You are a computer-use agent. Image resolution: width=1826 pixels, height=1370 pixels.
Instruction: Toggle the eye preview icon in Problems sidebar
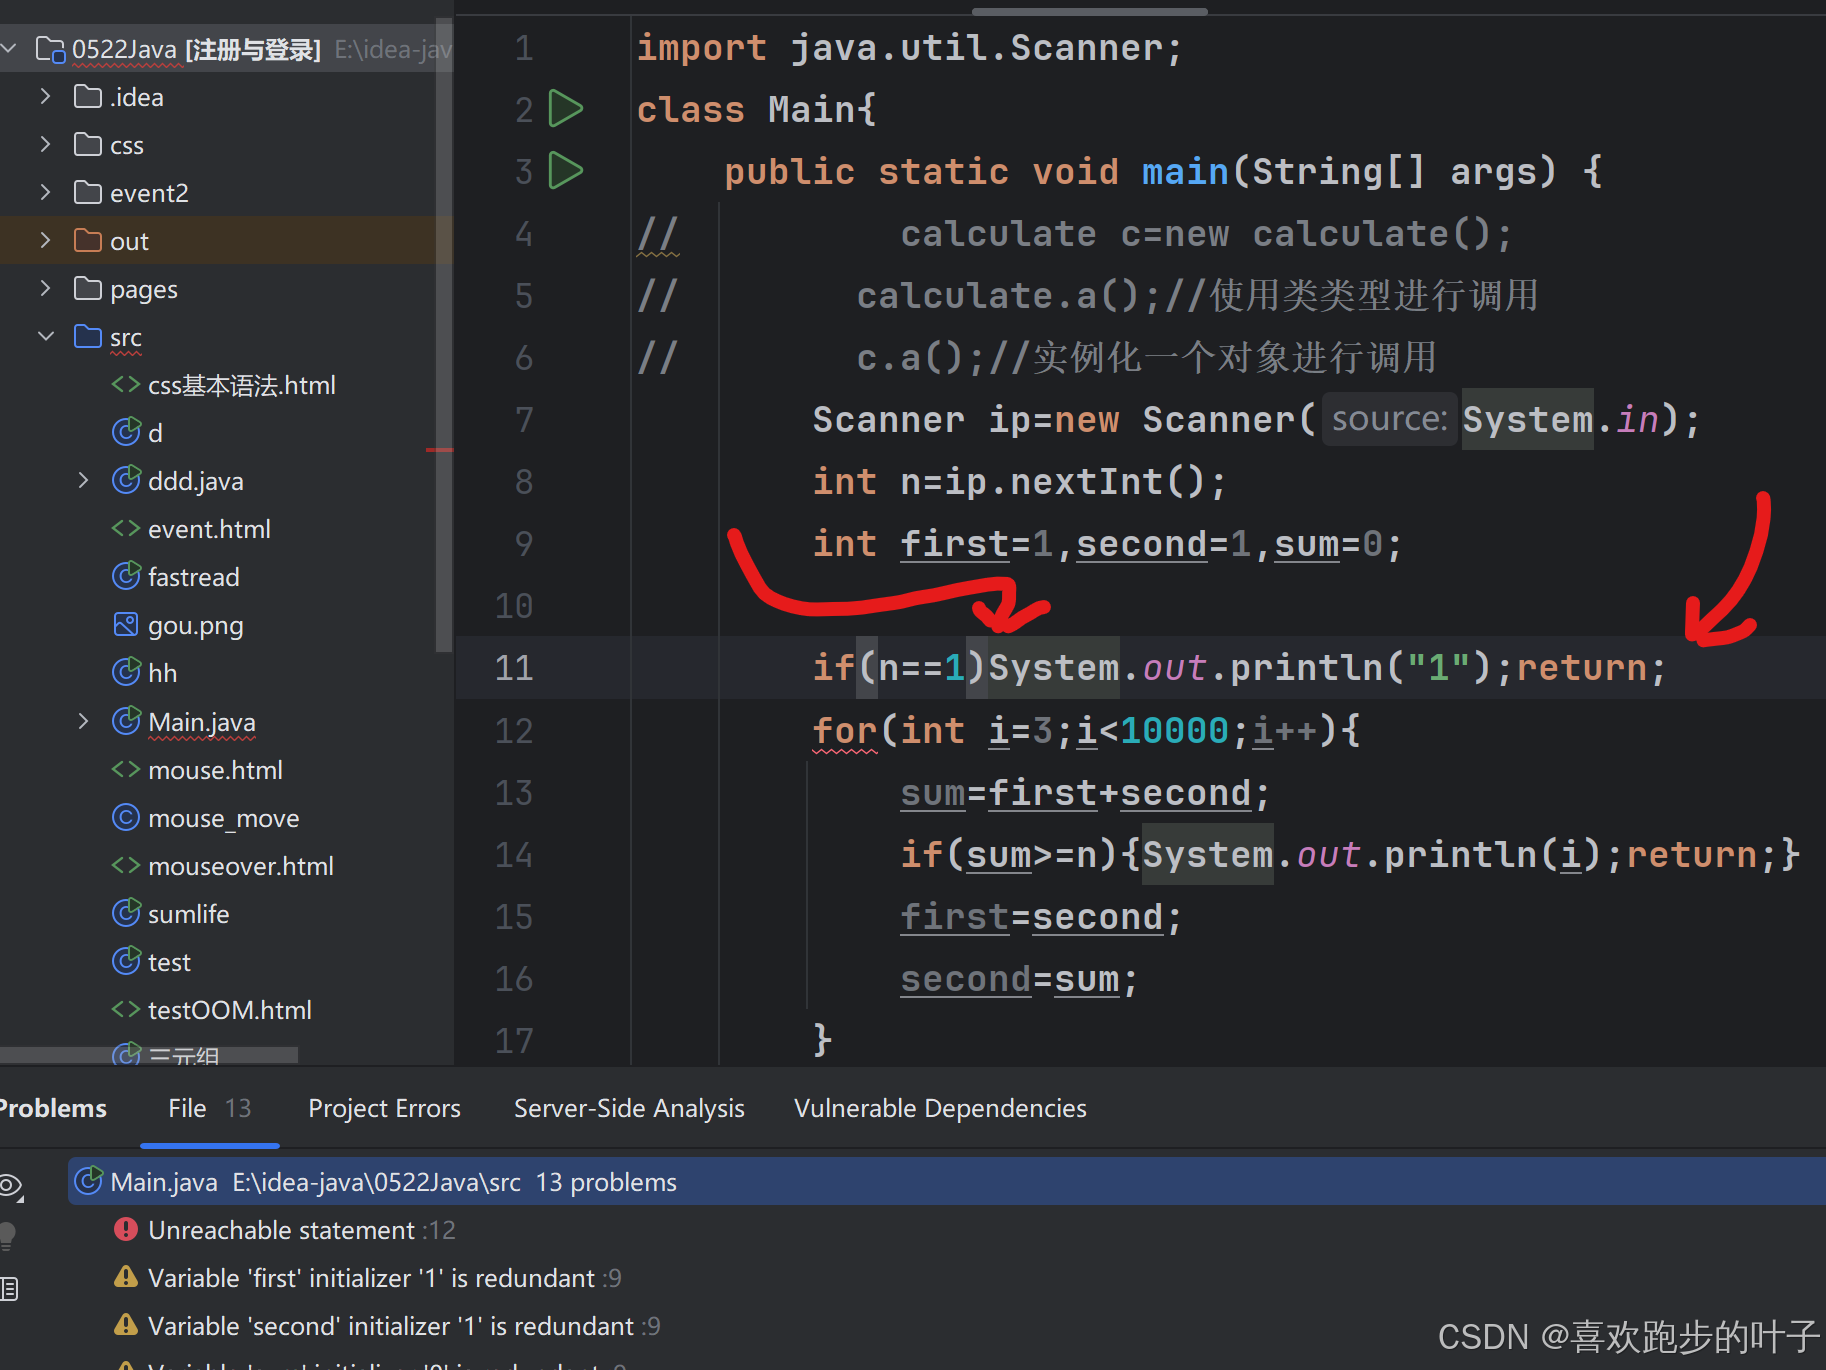[11, 1187]
